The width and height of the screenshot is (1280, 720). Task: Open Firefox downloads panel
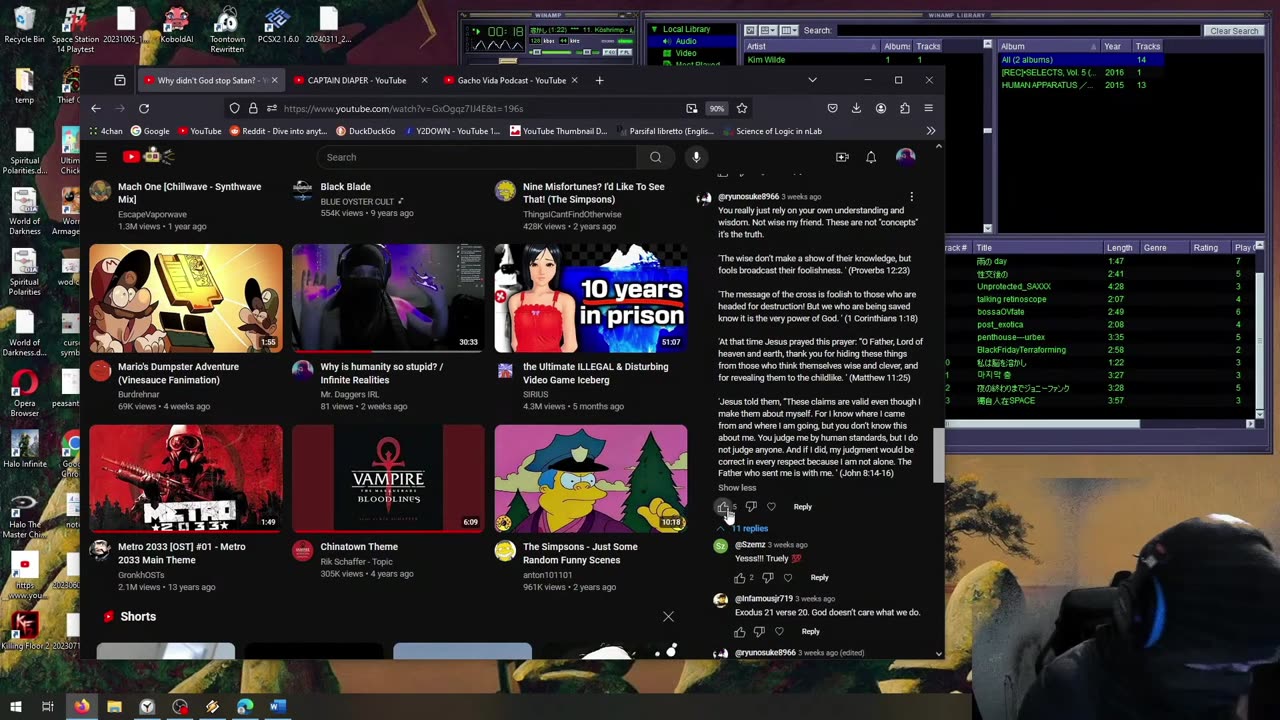tap(856, 108)
